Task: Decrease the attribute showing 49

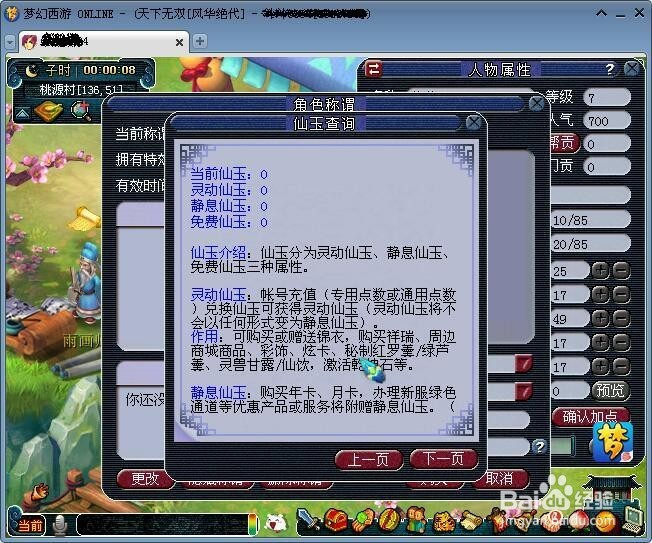Action: [x=621, y=319]
